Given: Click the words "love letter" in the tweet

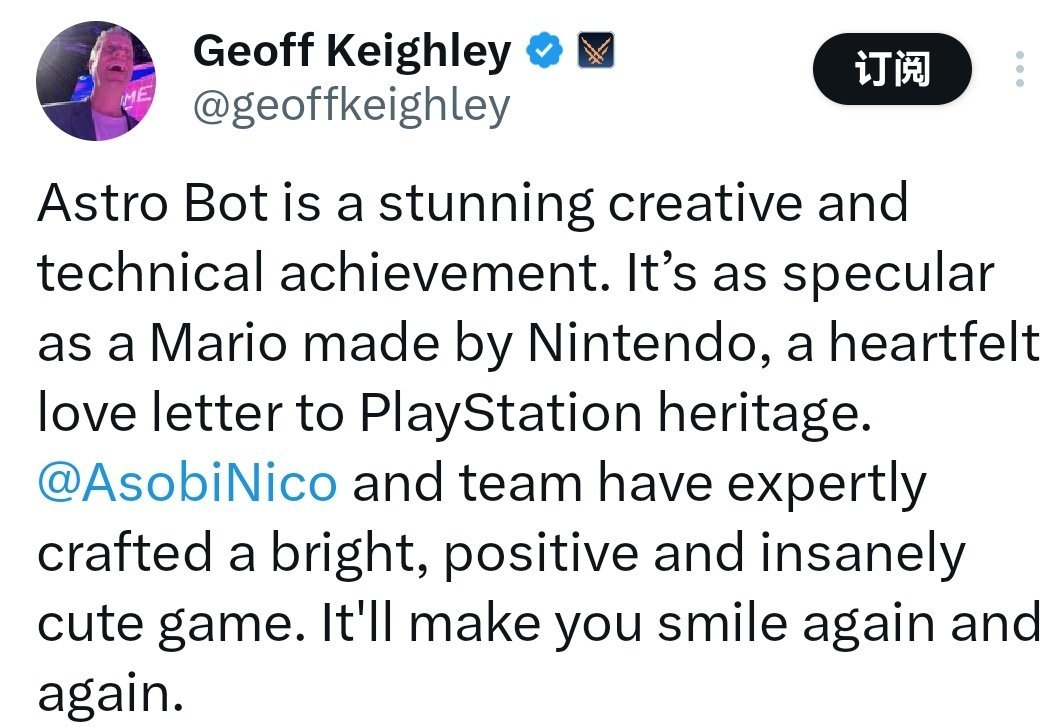Looking at the screenshot, I should click(160, 412).
